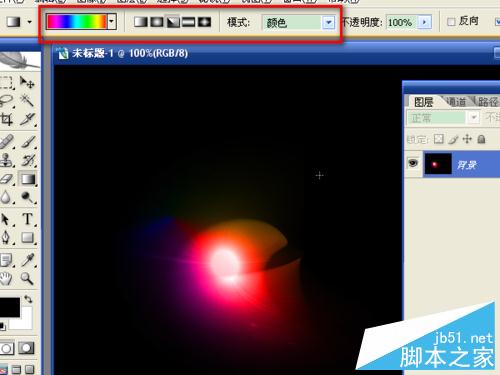Select the Magic Wand tool
This screenshot has height=375, width=500.
(x=27, y=100)
